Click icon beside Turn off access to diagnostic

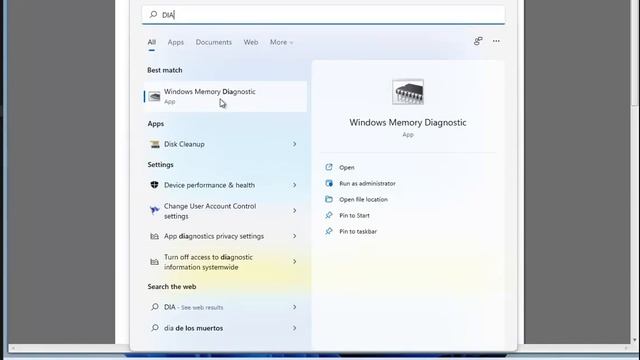[154, 262]
